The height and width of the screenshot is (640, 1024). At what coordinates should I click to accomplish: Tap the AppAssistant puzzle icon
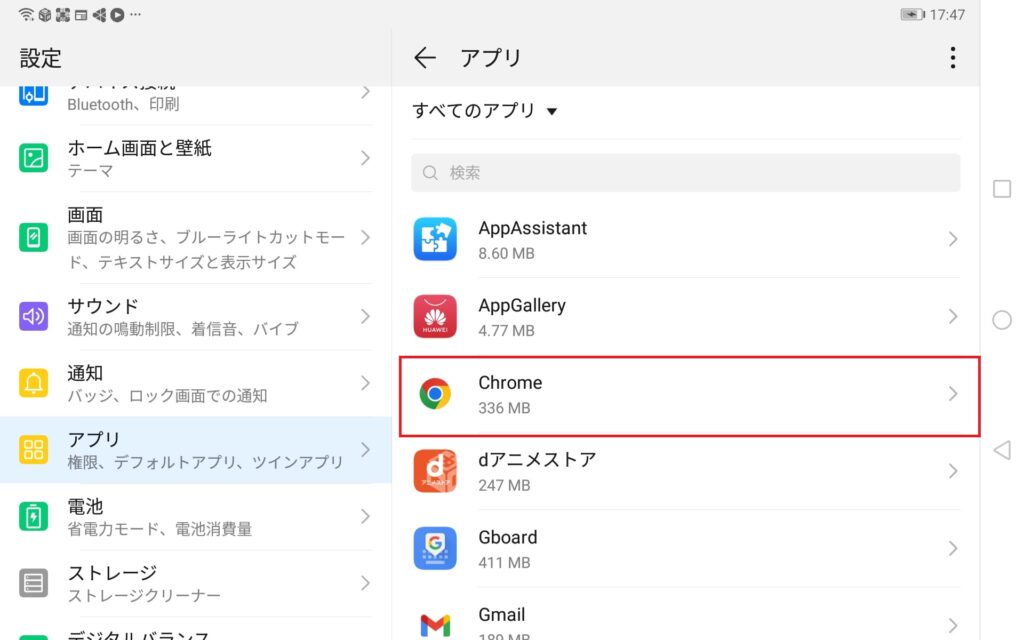(x=435, y=239)
